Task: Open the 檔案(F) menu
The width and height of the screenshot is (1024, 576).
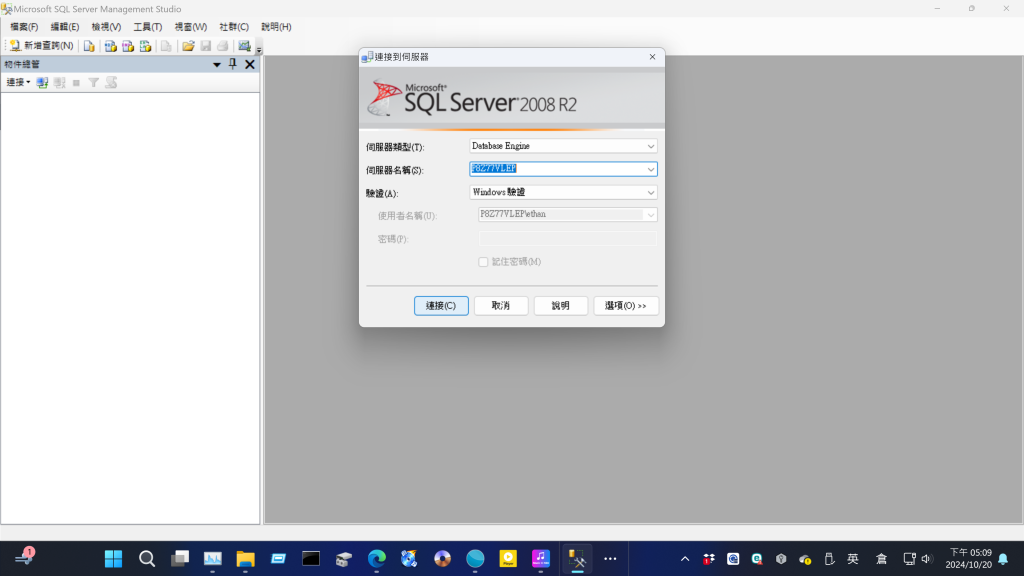Action: 24,27
